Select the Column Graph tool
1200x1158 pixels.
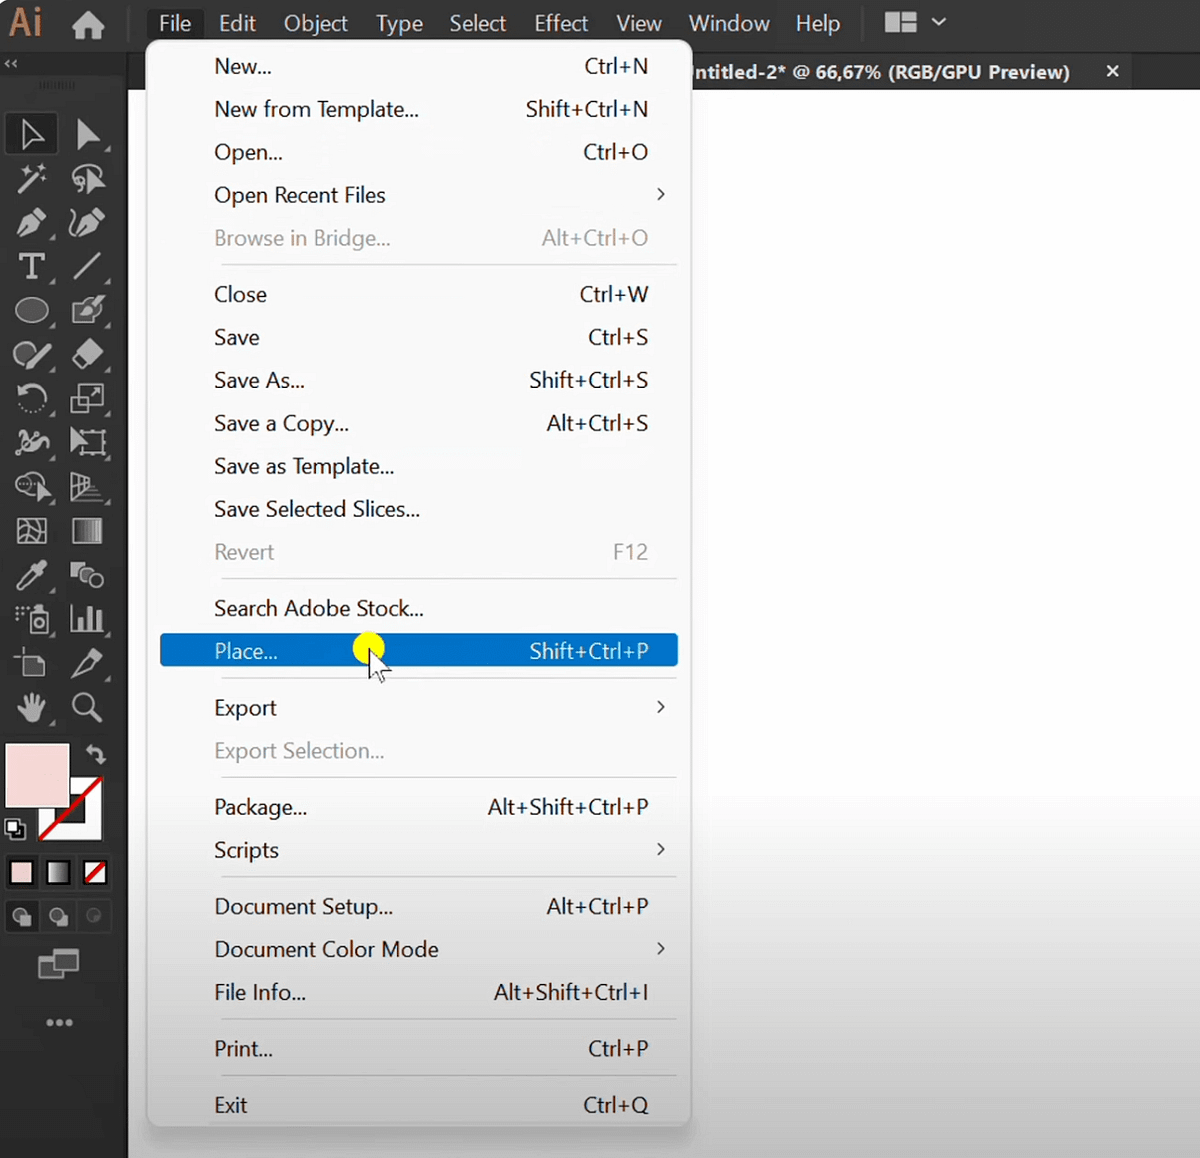[x=87, y=620]
